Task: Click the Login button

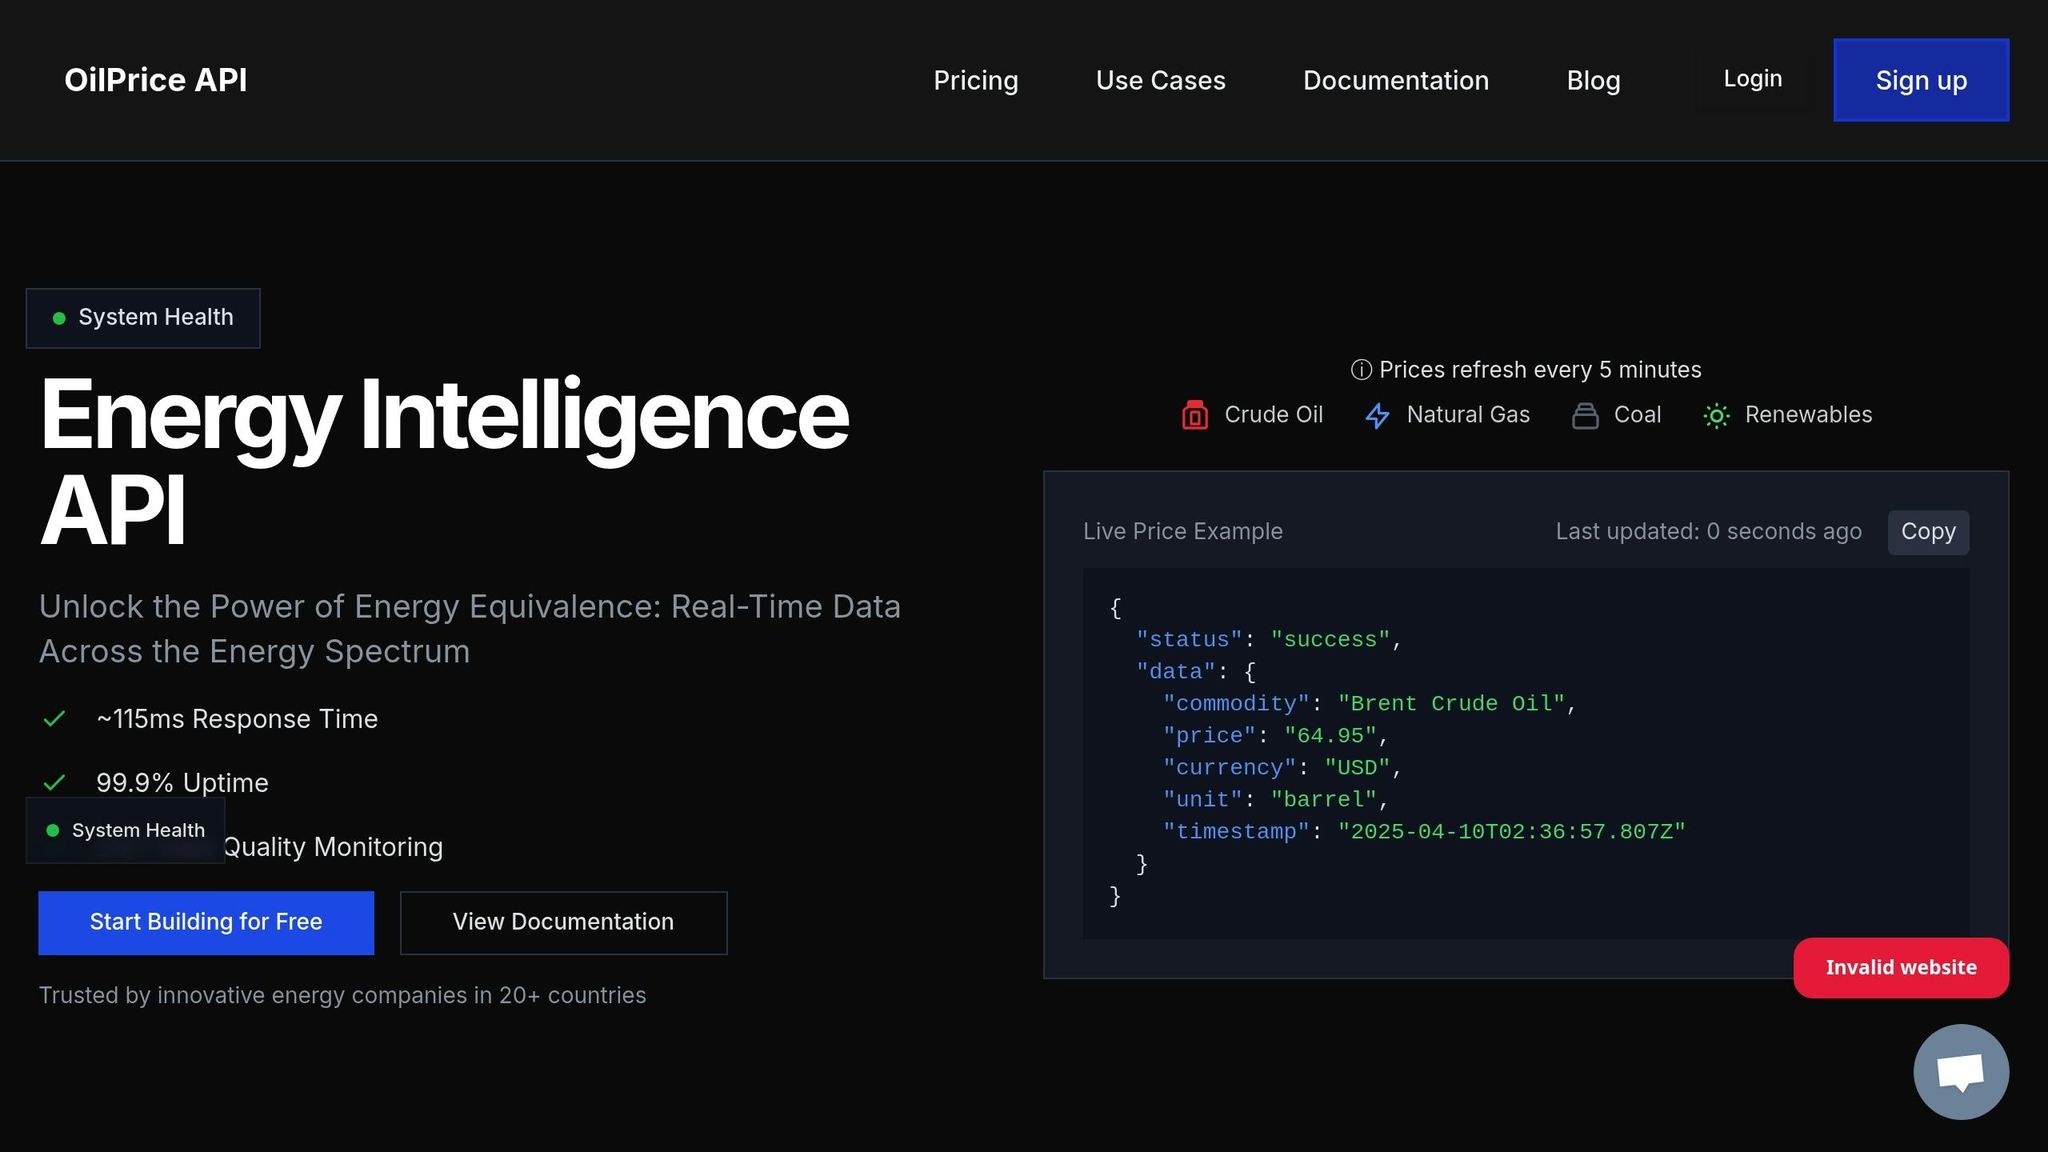Action: 1752,79
